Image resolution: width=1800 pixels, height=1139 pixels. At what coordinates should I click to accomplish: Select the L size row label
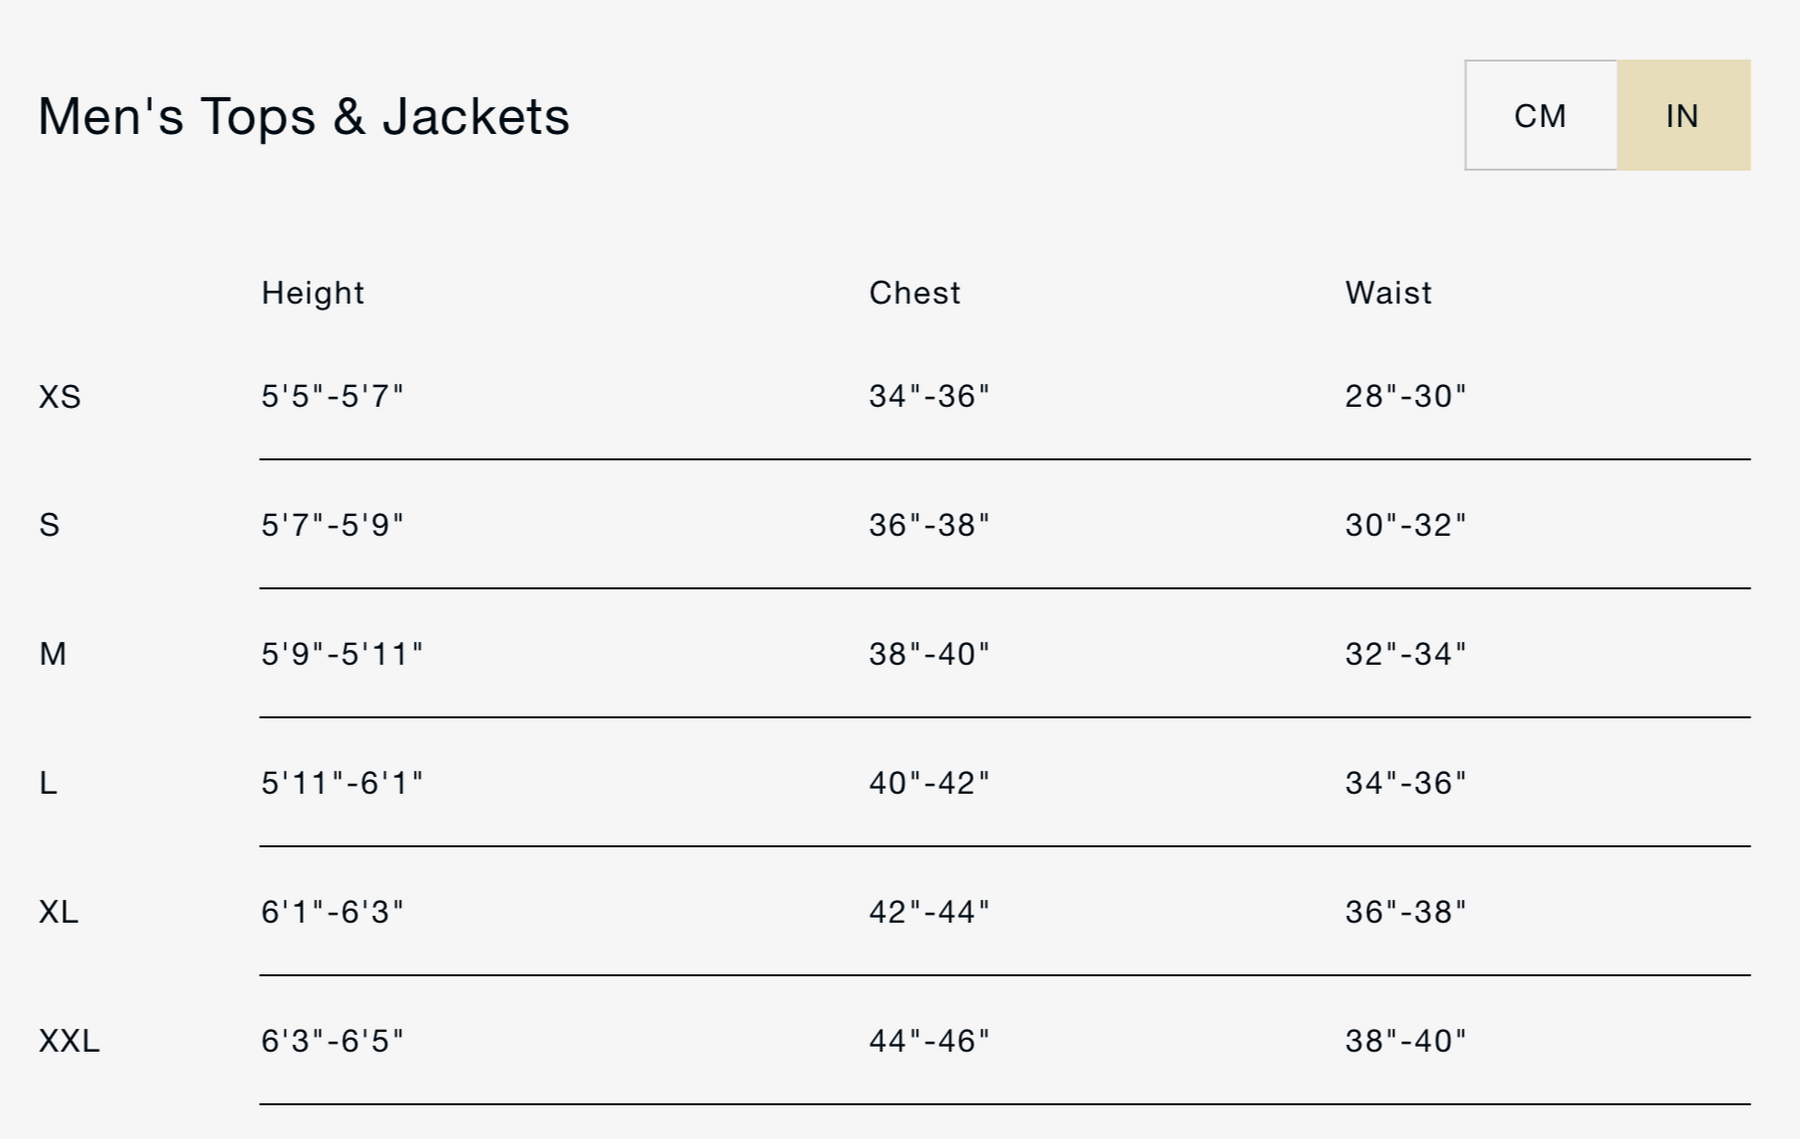[x=48, y=783]
